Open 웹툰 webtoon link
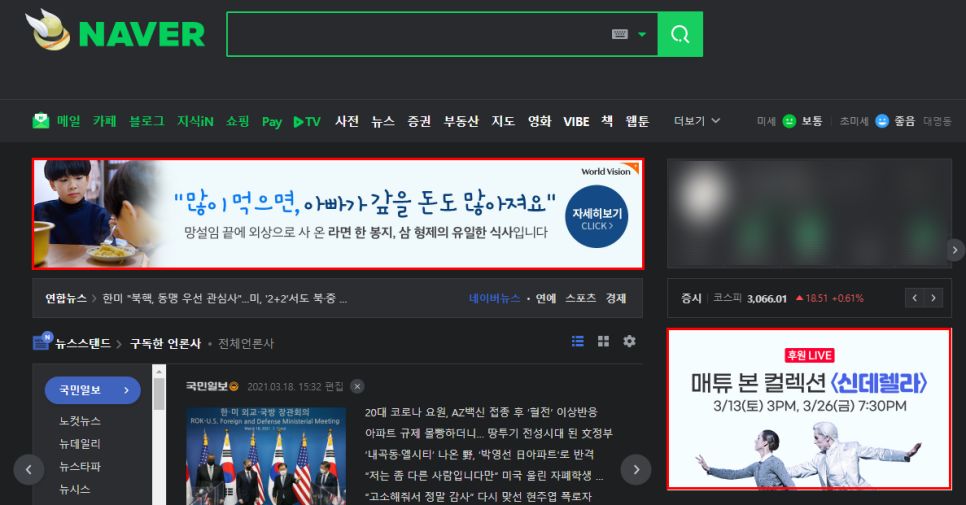966x505 pixels. 638,121
